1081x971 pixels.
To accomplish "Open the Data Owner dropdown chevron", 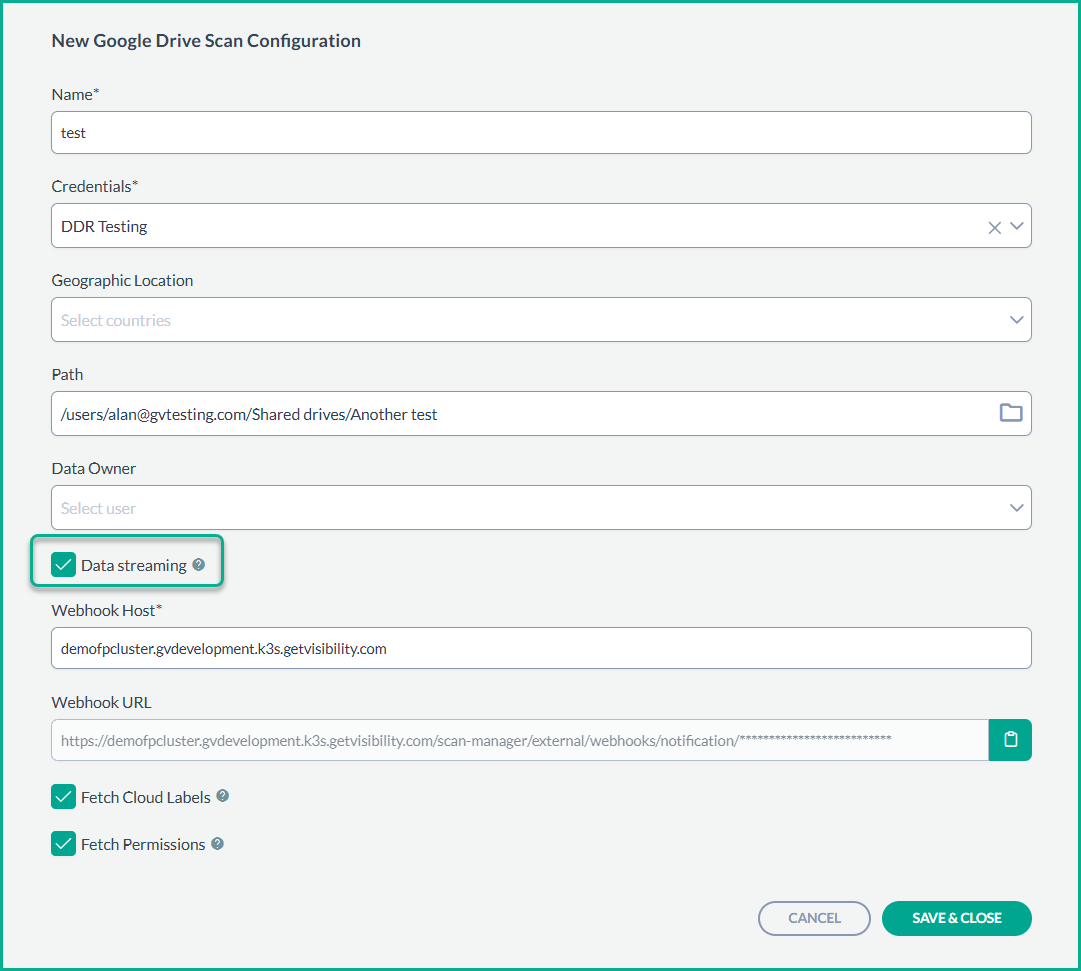I will pyautogui.click(x=1017, y=508).
